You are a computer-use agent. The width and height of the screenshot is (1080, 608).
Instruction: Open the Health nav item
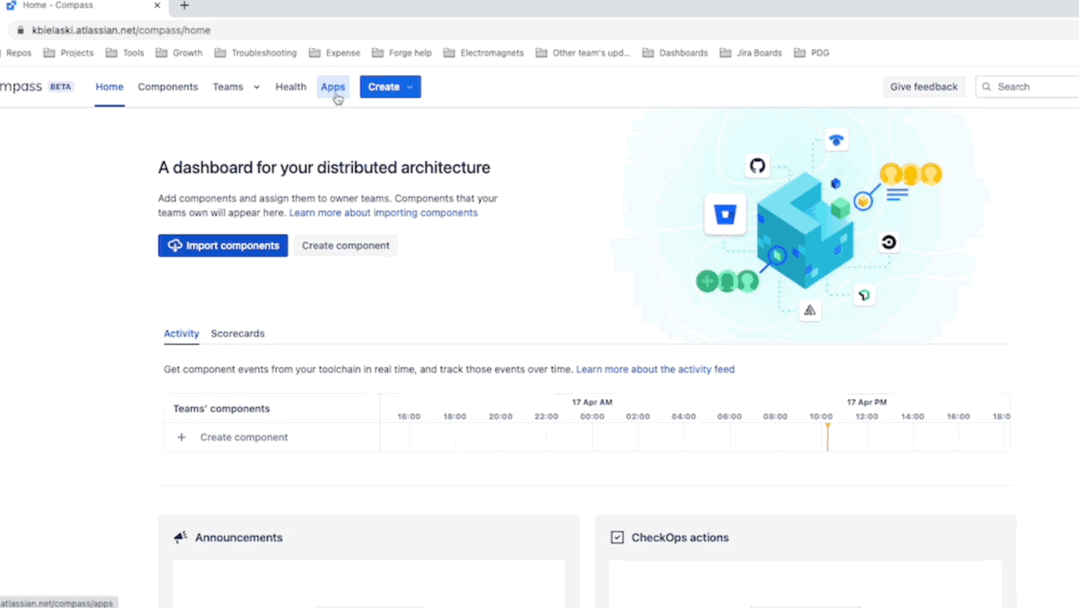[291, 87]
